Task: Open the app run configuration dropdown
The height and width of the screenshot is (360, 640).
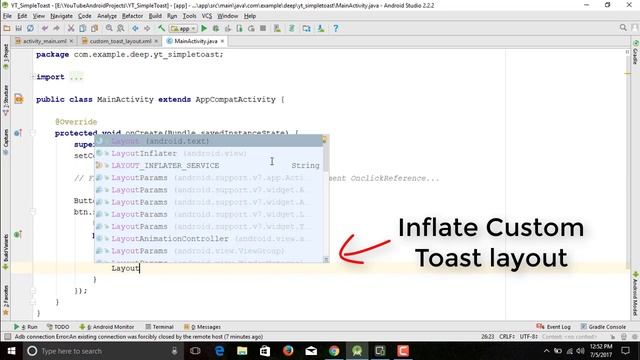Action: 183,29
